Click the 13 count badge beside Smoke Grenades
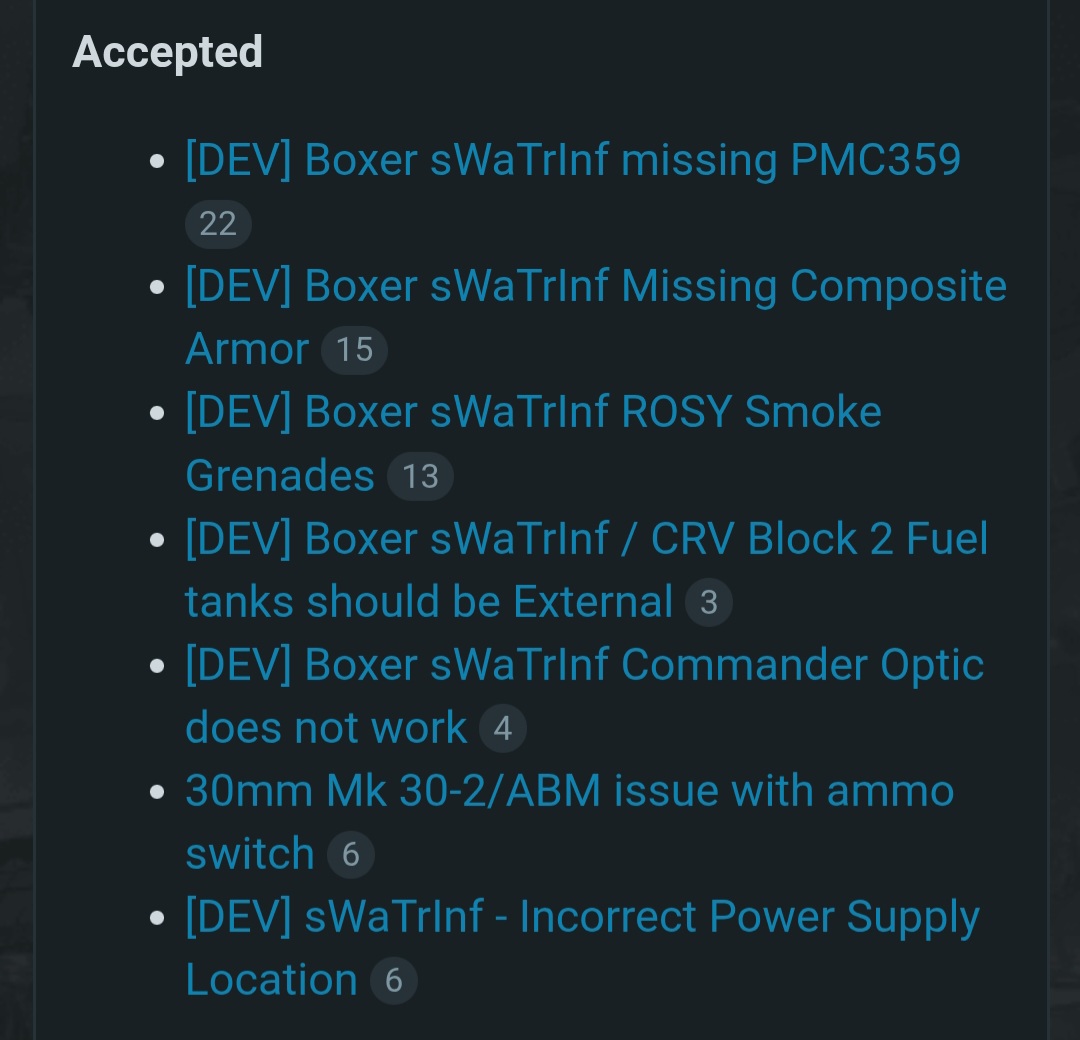This screenshot has height=1040, width=1080. click(420, 477)
